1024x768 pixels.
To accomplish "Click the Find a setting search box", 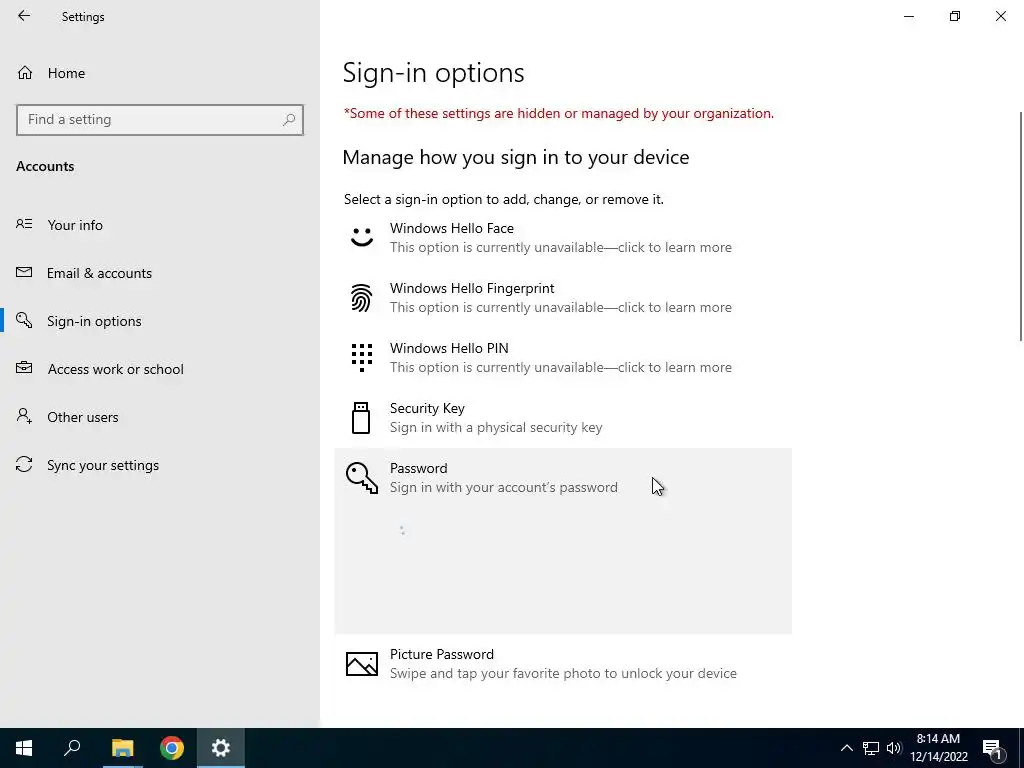I will tap(160, 120).
